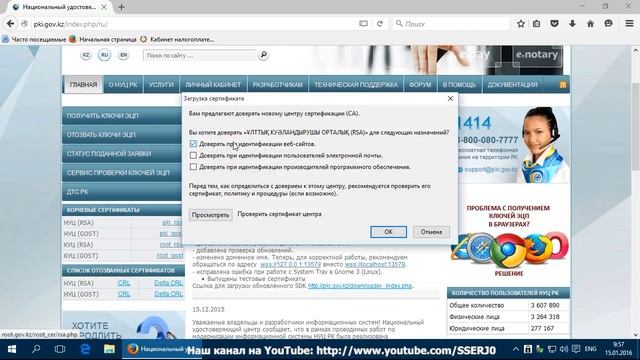Viewport: 640px width, 360px height.
Task: Open ЛИЧНЫЙ КАБИНЕТ navigation tab
Action: coord(213,84)
